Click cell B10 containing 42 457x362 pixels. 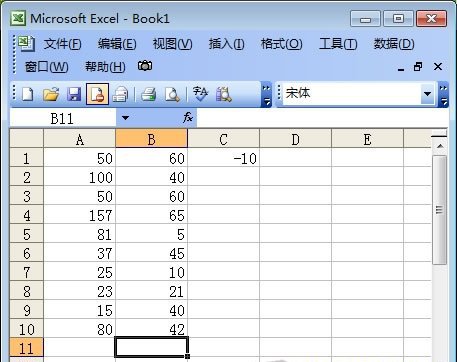click(x=151, y=329)
